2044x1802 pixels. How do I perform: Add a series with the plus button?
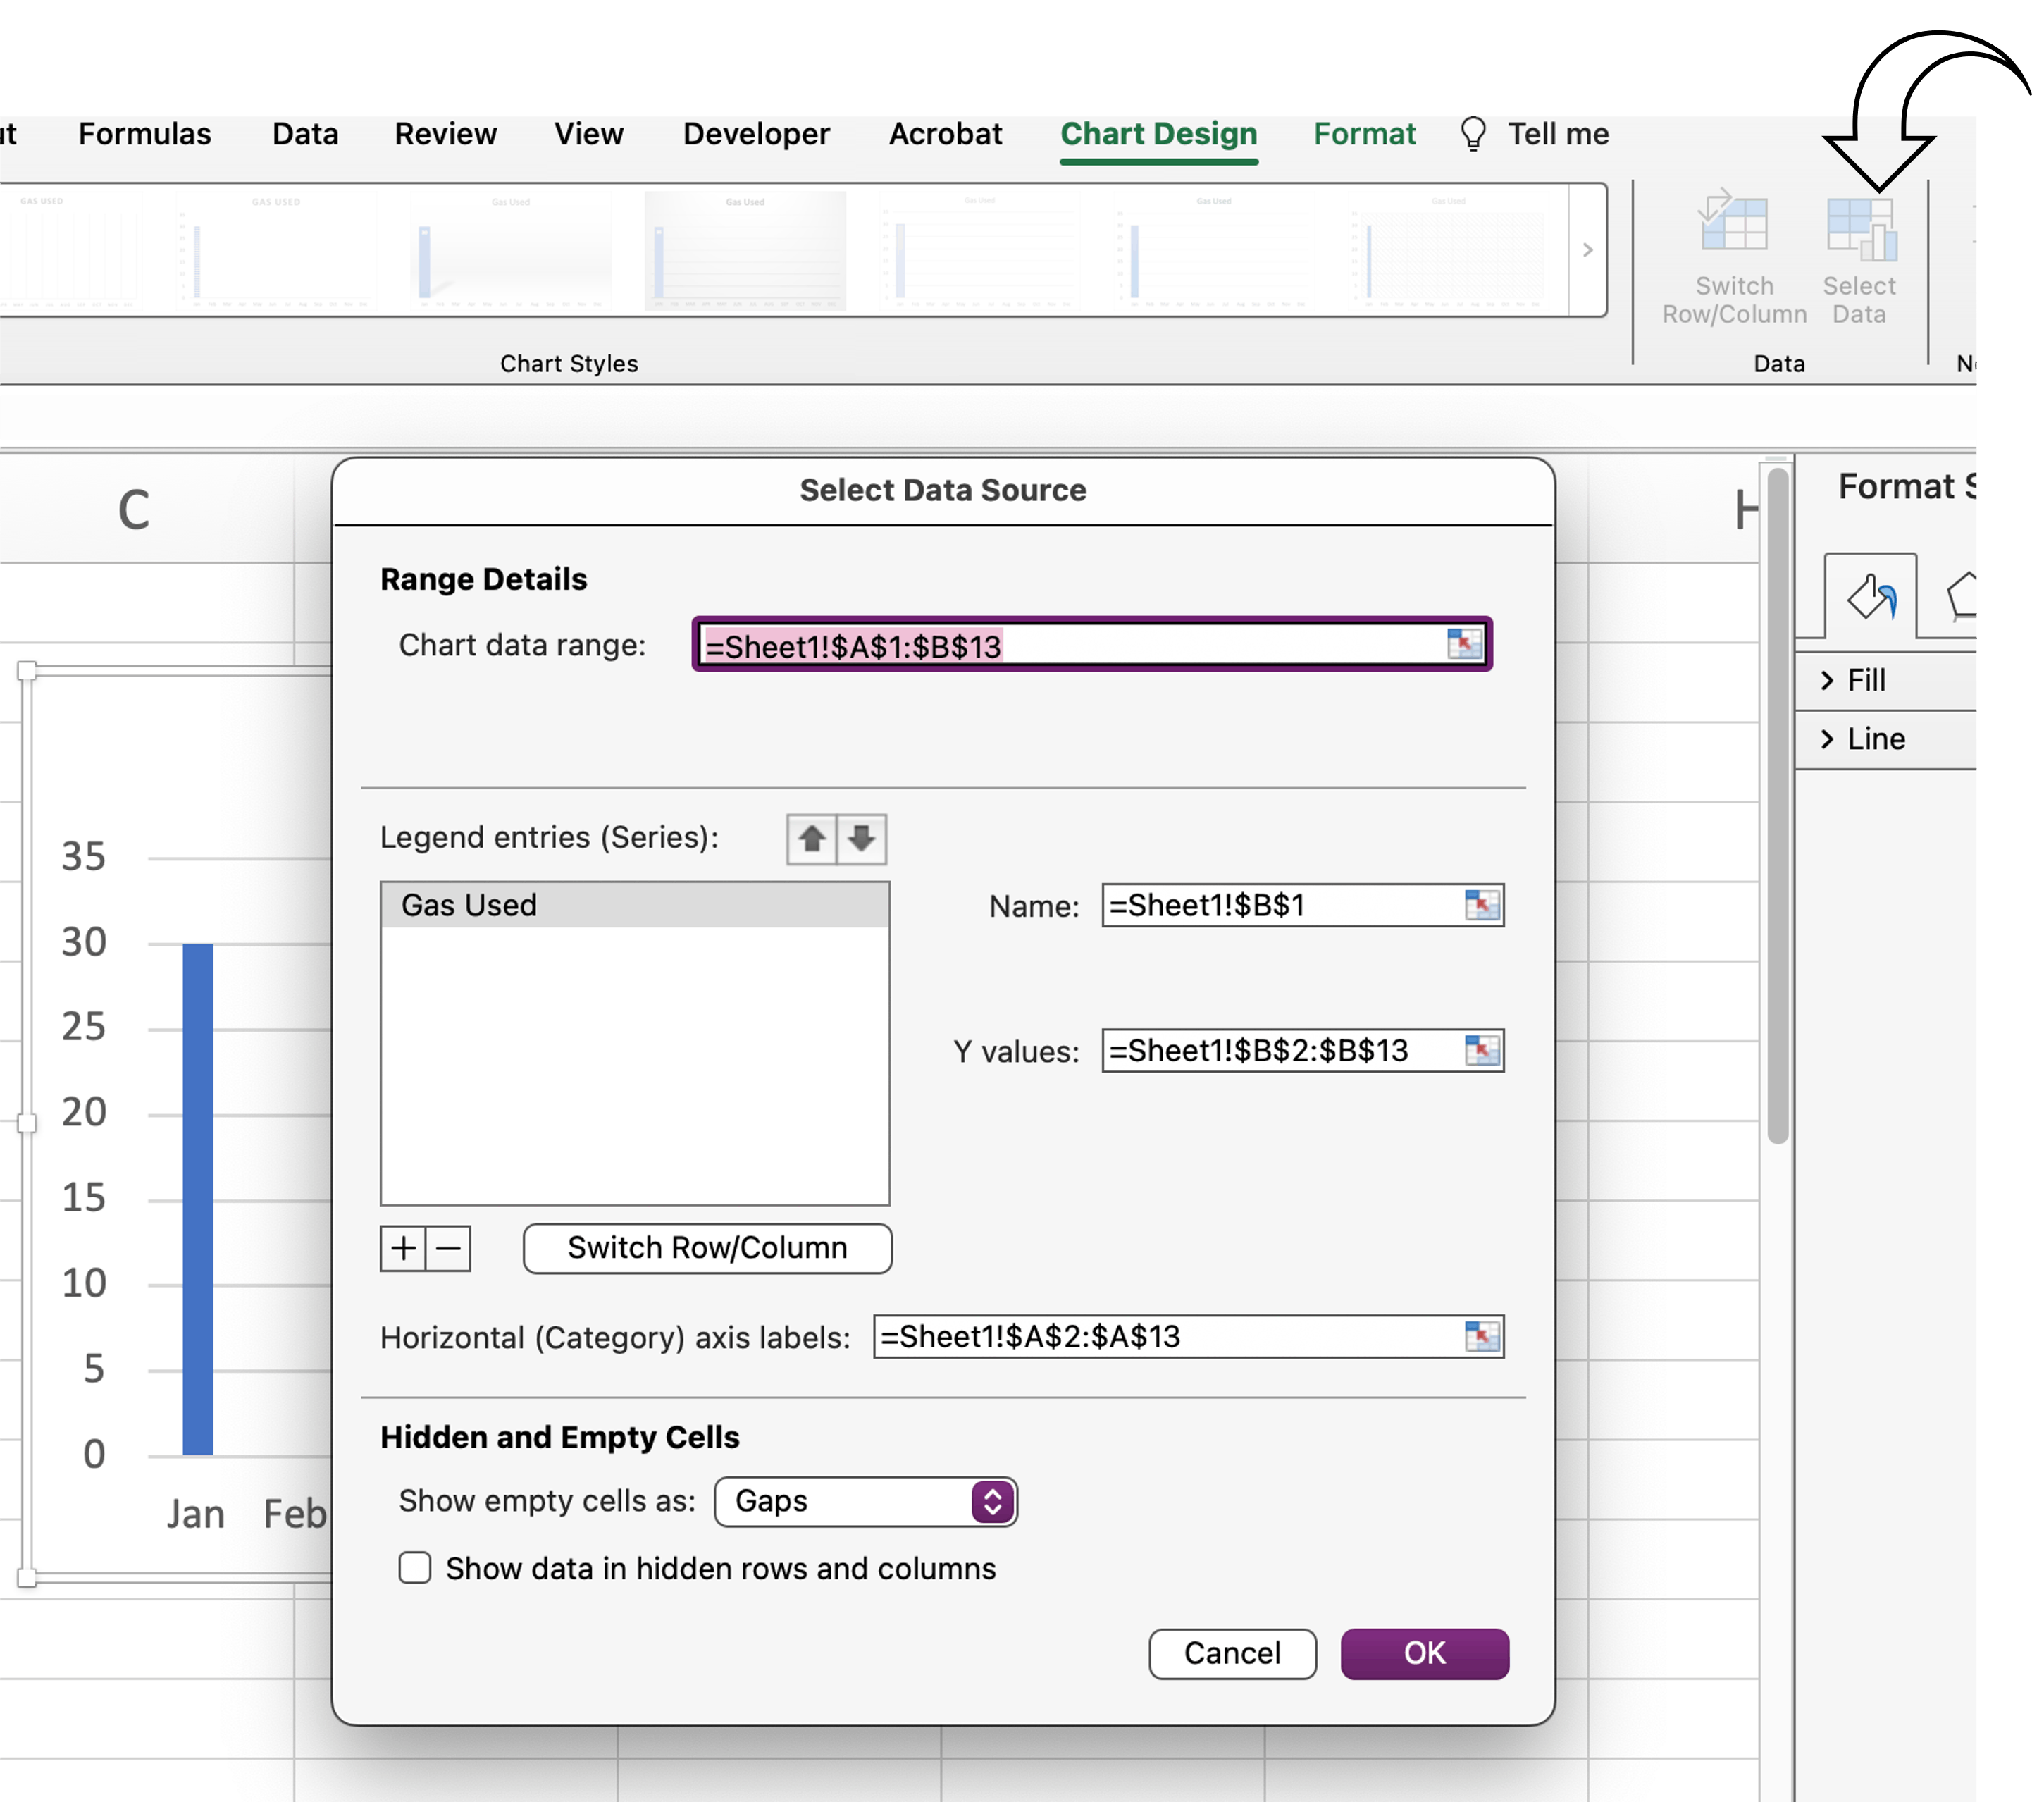(x=403, y=1248)
